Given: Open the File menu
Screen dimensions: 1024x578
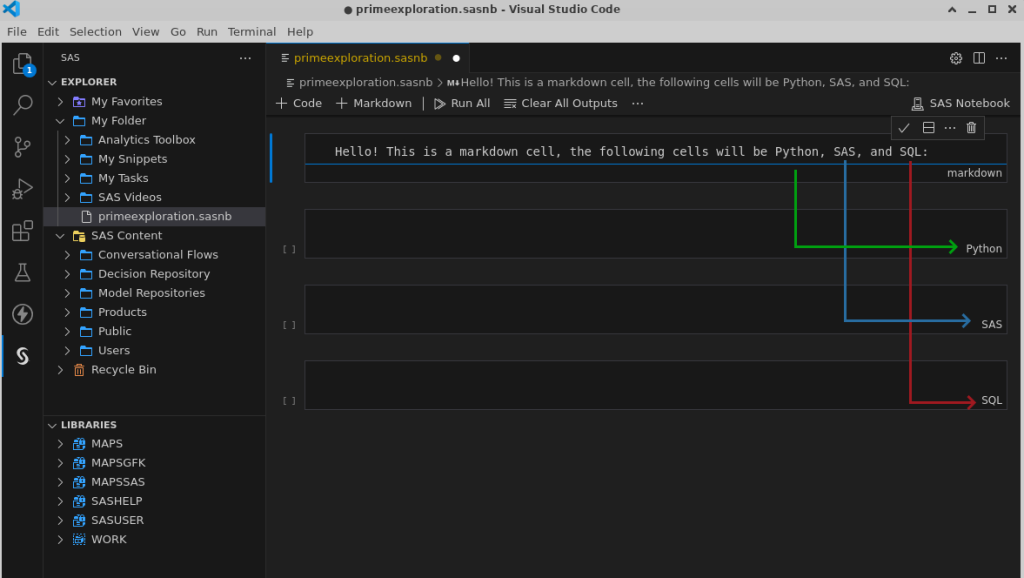Looking at the screenshot, I should tap(17, 32).
